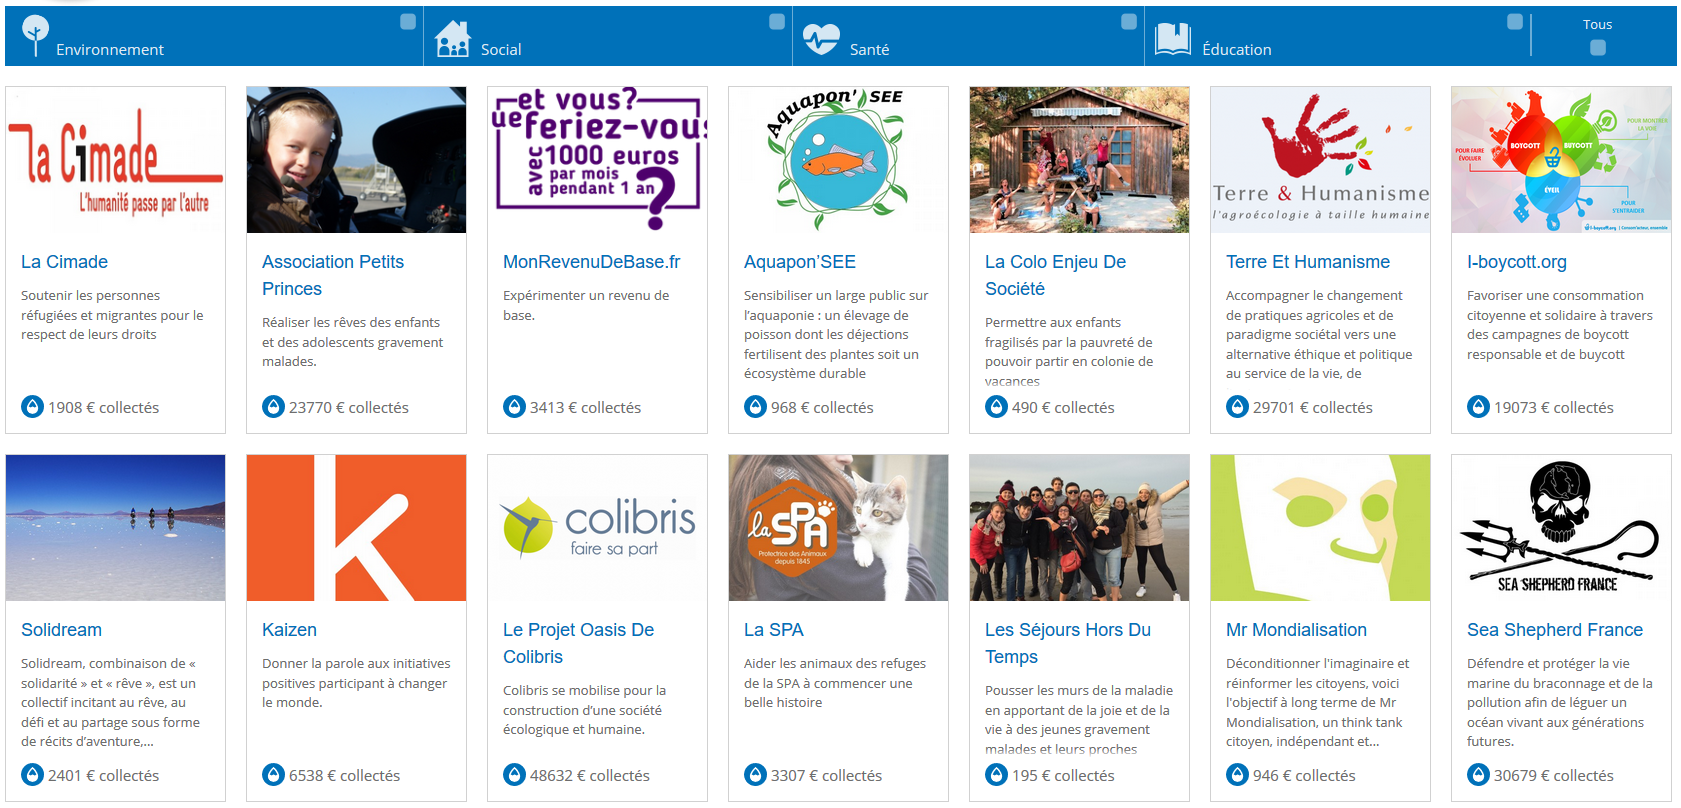
Task: Check the Tous checkbox
Action: coord(1598,48)
